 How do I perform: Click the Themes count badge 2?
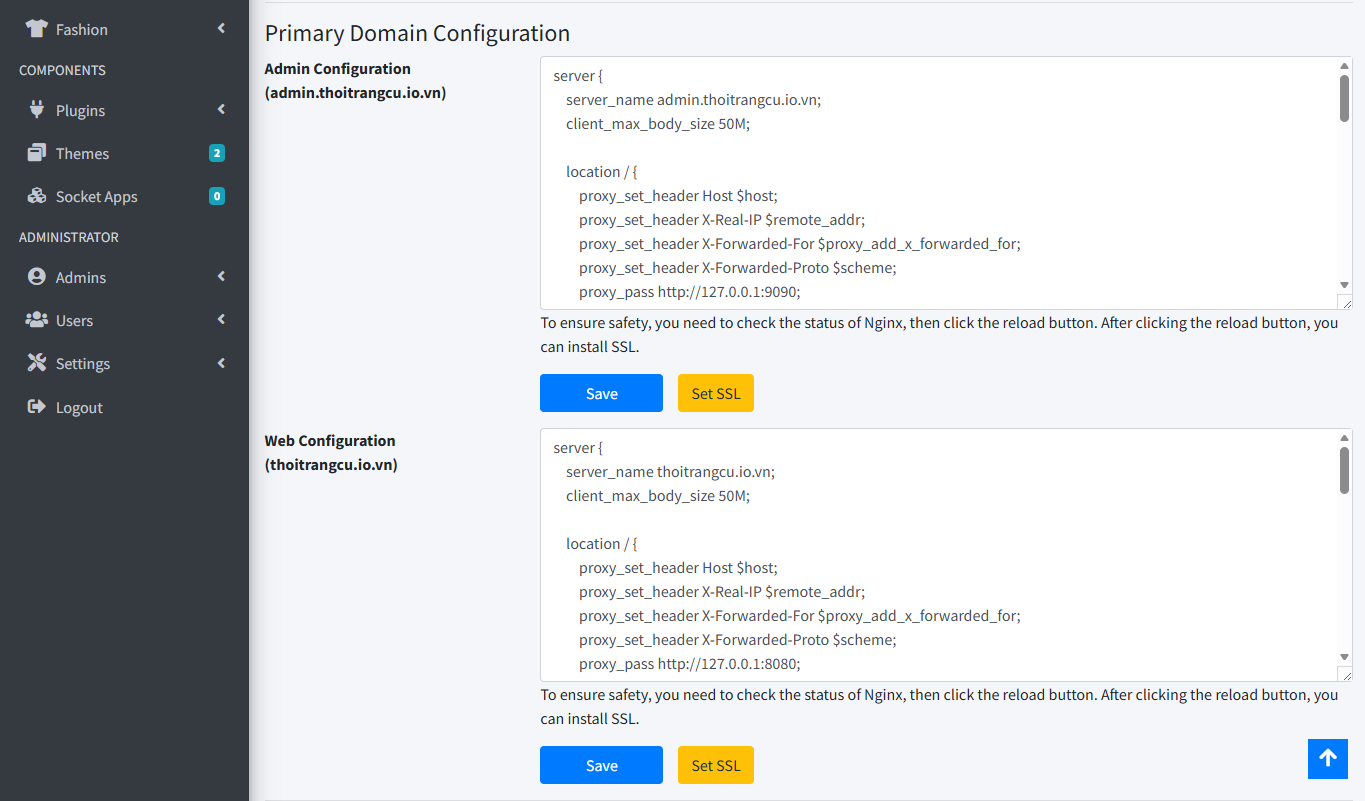click(216, 153)
